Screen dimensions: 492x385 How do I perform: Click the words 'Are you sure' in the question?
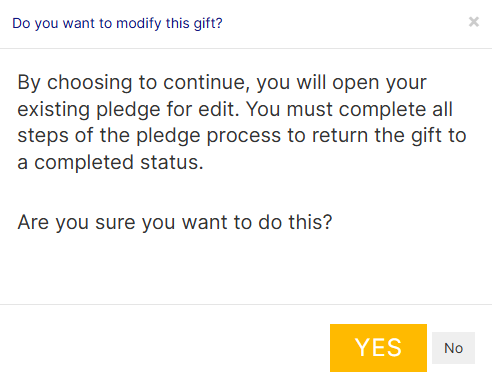tap(76, 222)
